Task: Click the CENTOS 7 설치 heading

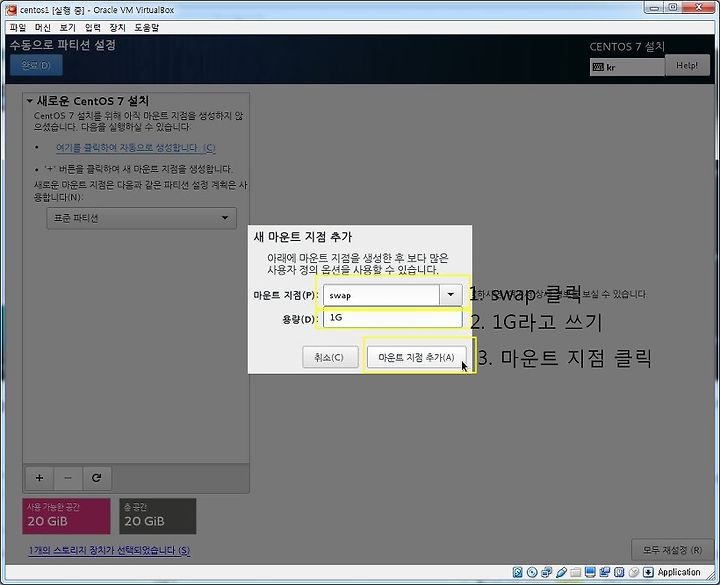Action: (627, 46)
